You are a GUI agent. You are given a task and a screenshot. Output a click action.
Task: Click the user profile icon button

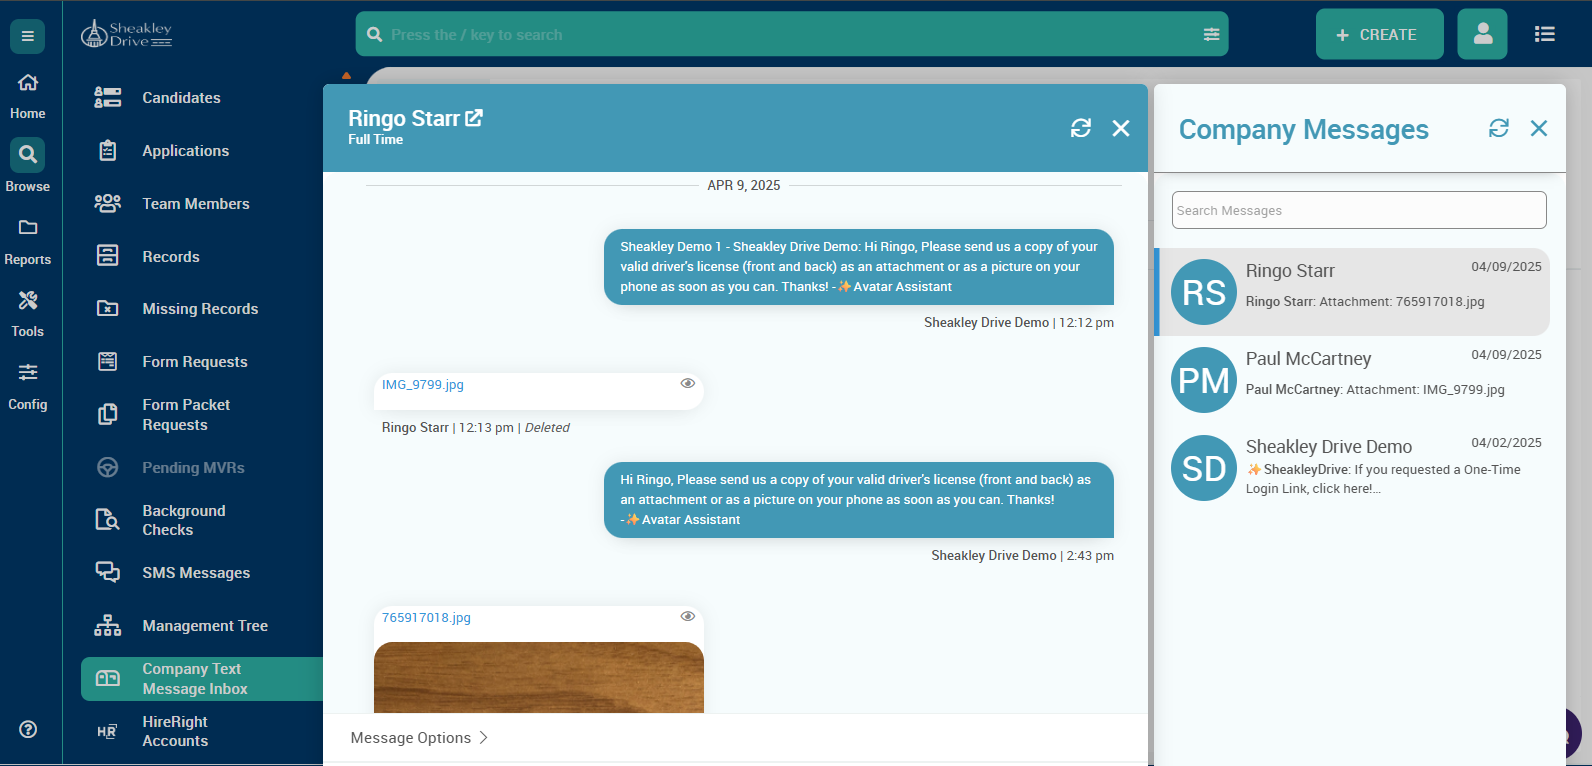pyautogui.click(x=1482, y=34)
